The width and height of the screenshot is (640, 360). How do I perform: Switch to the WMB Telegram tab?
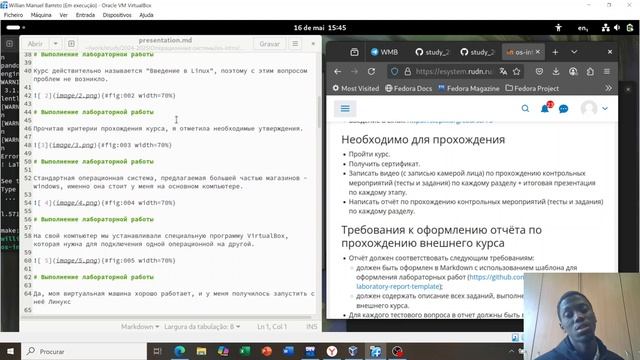coord(384,52)
